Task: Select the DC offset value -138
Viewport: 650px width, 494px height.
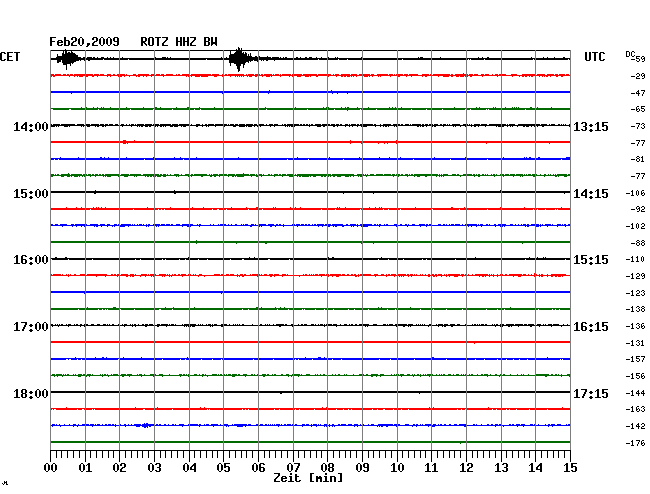Action: click(x=635, y=309)
